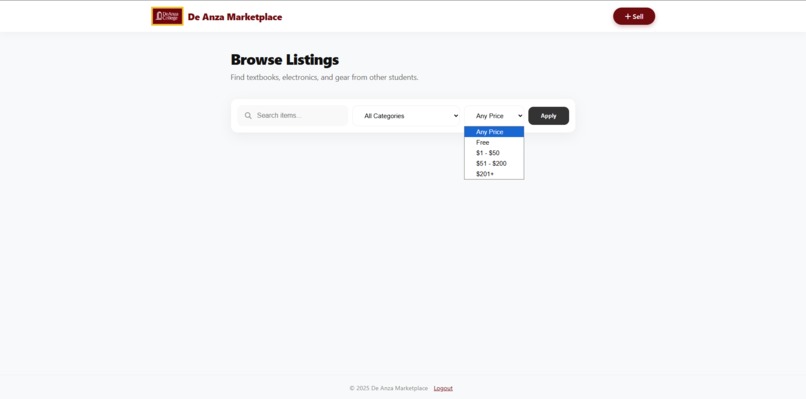Click the Browse Listings heading
The width and height of the screenshot is (806, 399).
coord(285,60)
